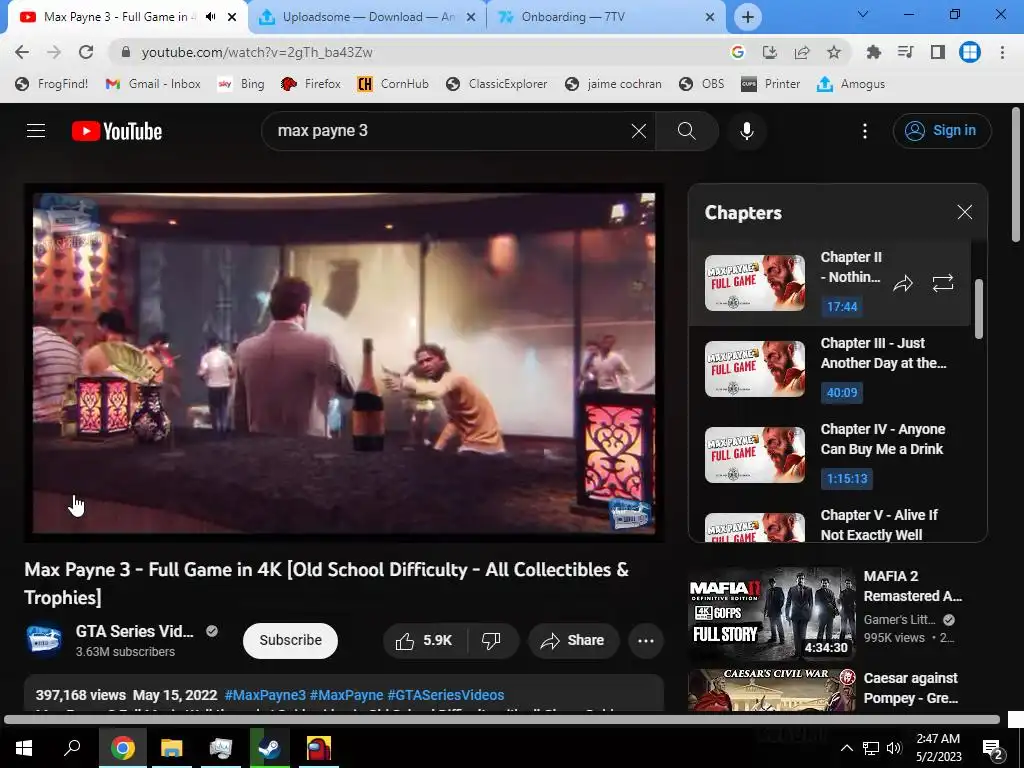The height and width of the screenshot is (768, 1024).
Task: Open GTA Series Videos channel avatar
Action: (x=44, y=640)
